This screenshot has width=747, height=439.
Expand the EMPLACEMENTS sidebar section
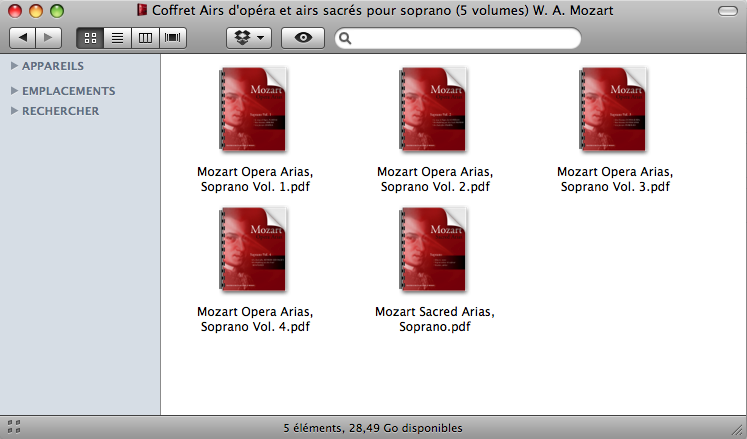click(14, 91)
